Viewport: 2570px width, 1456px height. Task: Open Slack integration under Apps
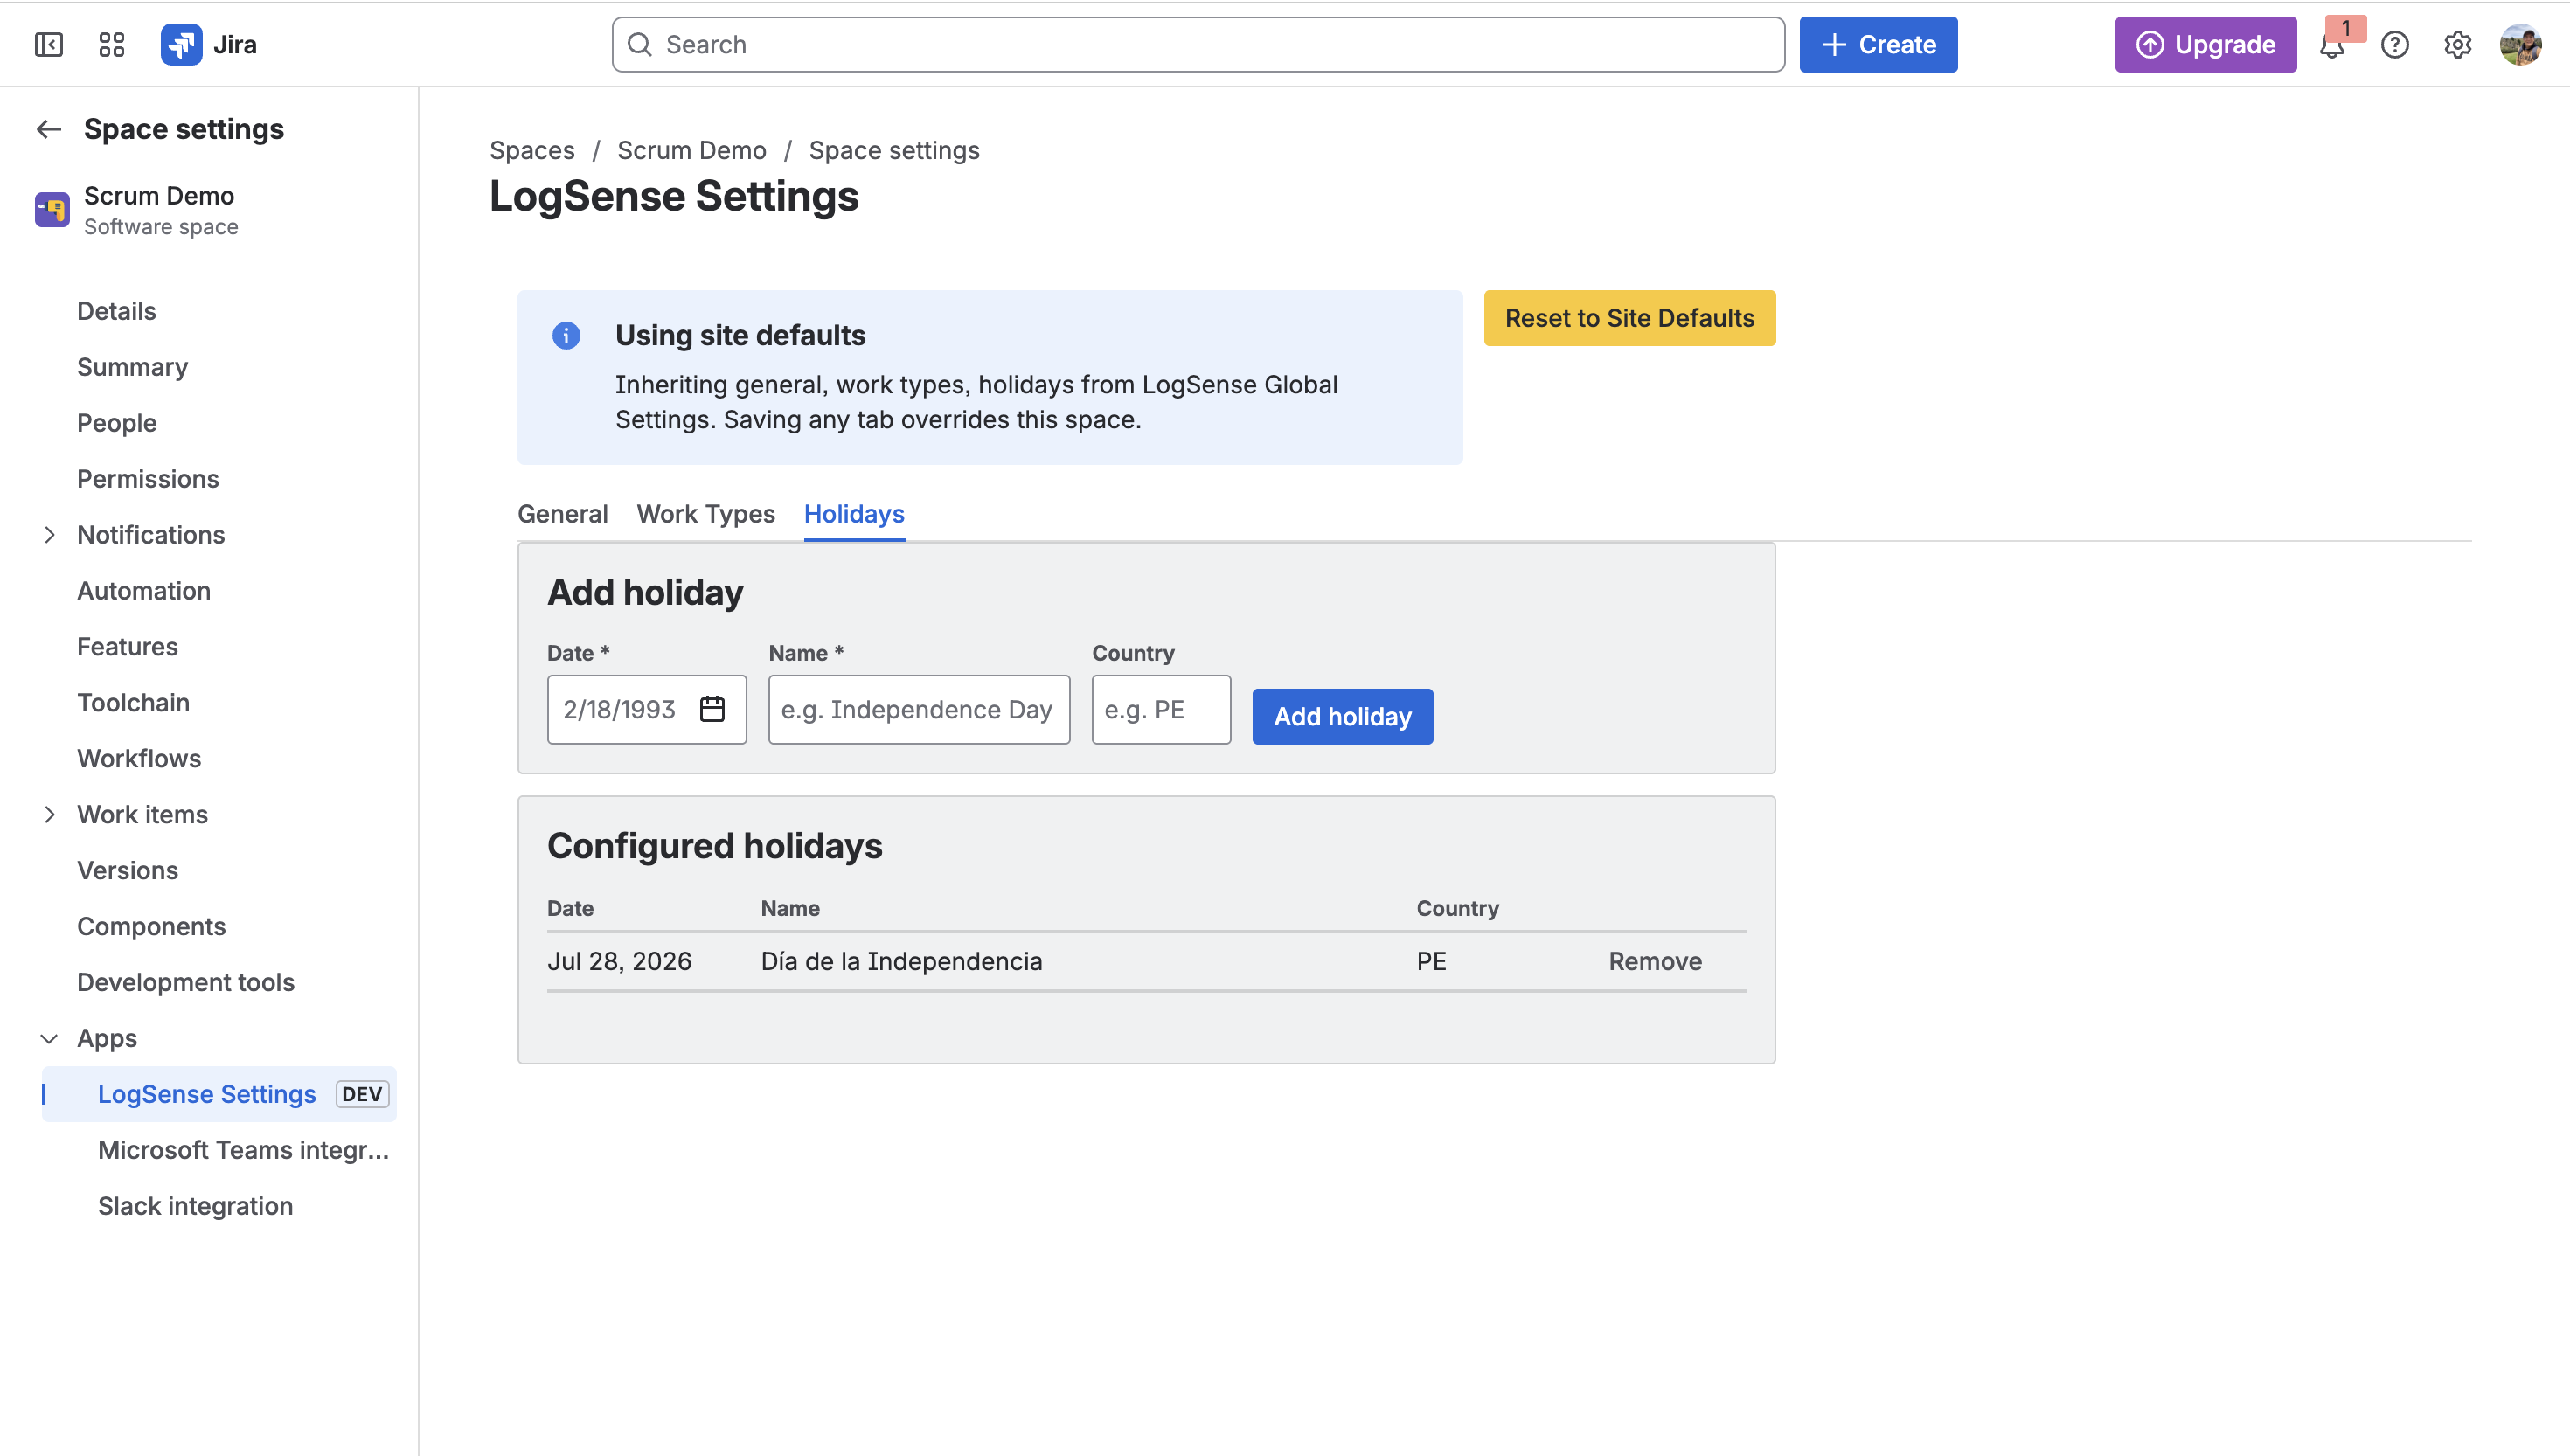[195, 1206]
